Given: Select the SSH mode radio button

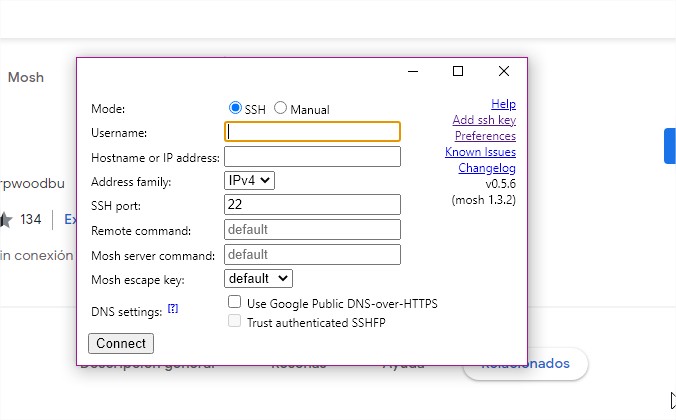Looking at the screenshot, I should (x=235, y=108).
